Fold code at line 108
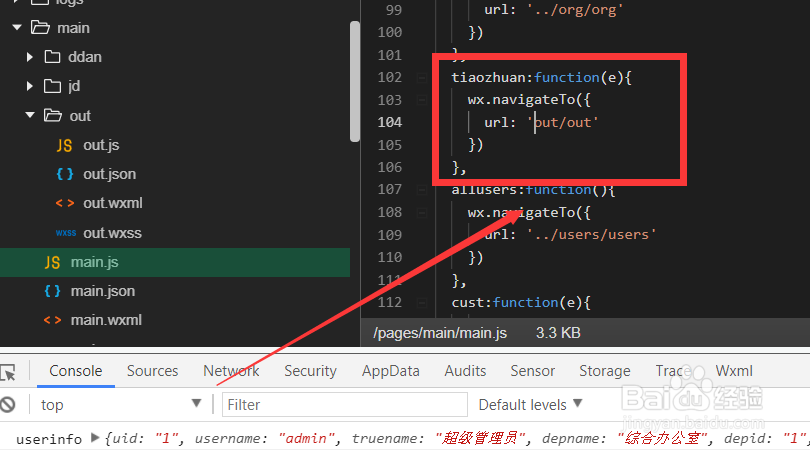This screenshot has width=810, height=451. pyautogui.click(x=422, y=212)
